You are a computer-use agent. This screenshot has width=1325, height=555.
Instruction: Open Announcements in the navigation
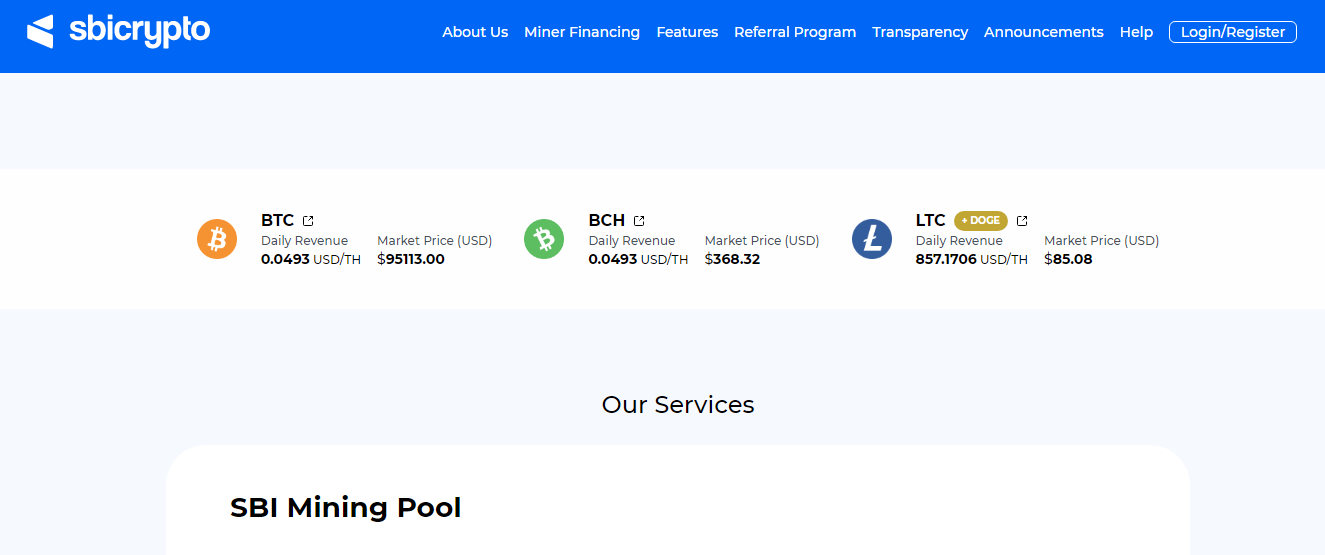tap(1044, 32)
